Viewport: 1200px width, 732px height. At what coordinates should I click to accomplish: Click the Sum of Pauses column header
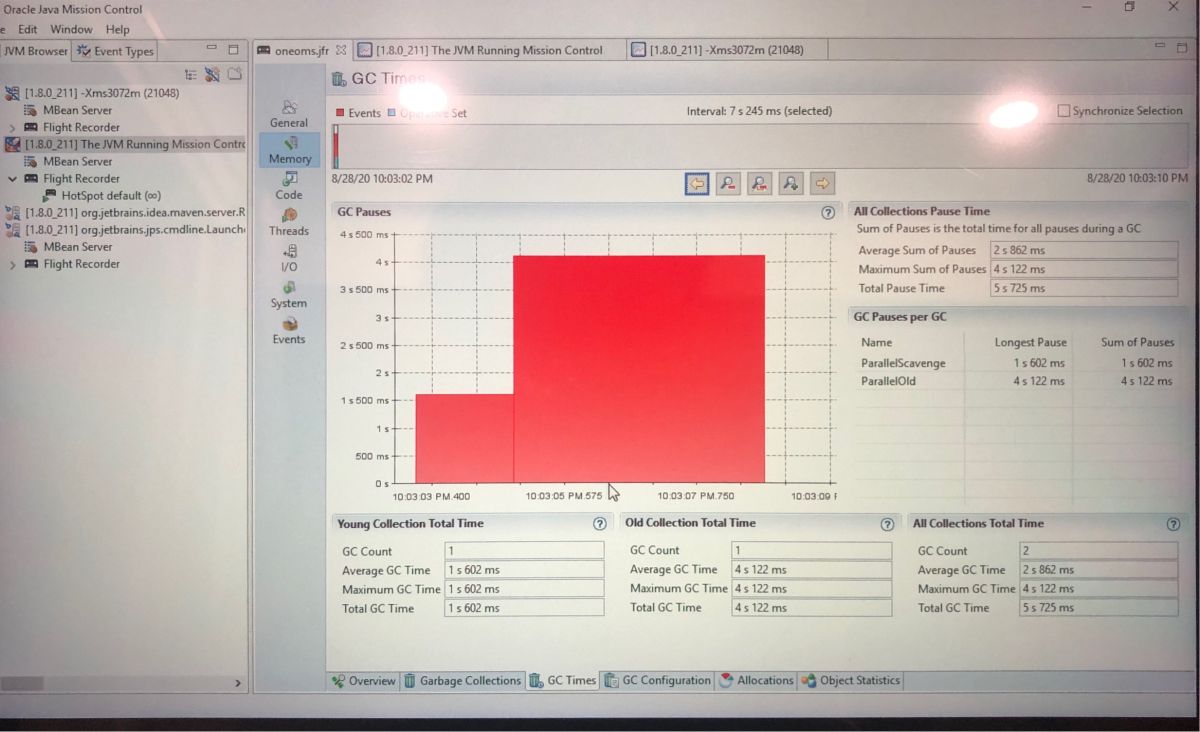pyautogui.click(x=1137, y=342)
